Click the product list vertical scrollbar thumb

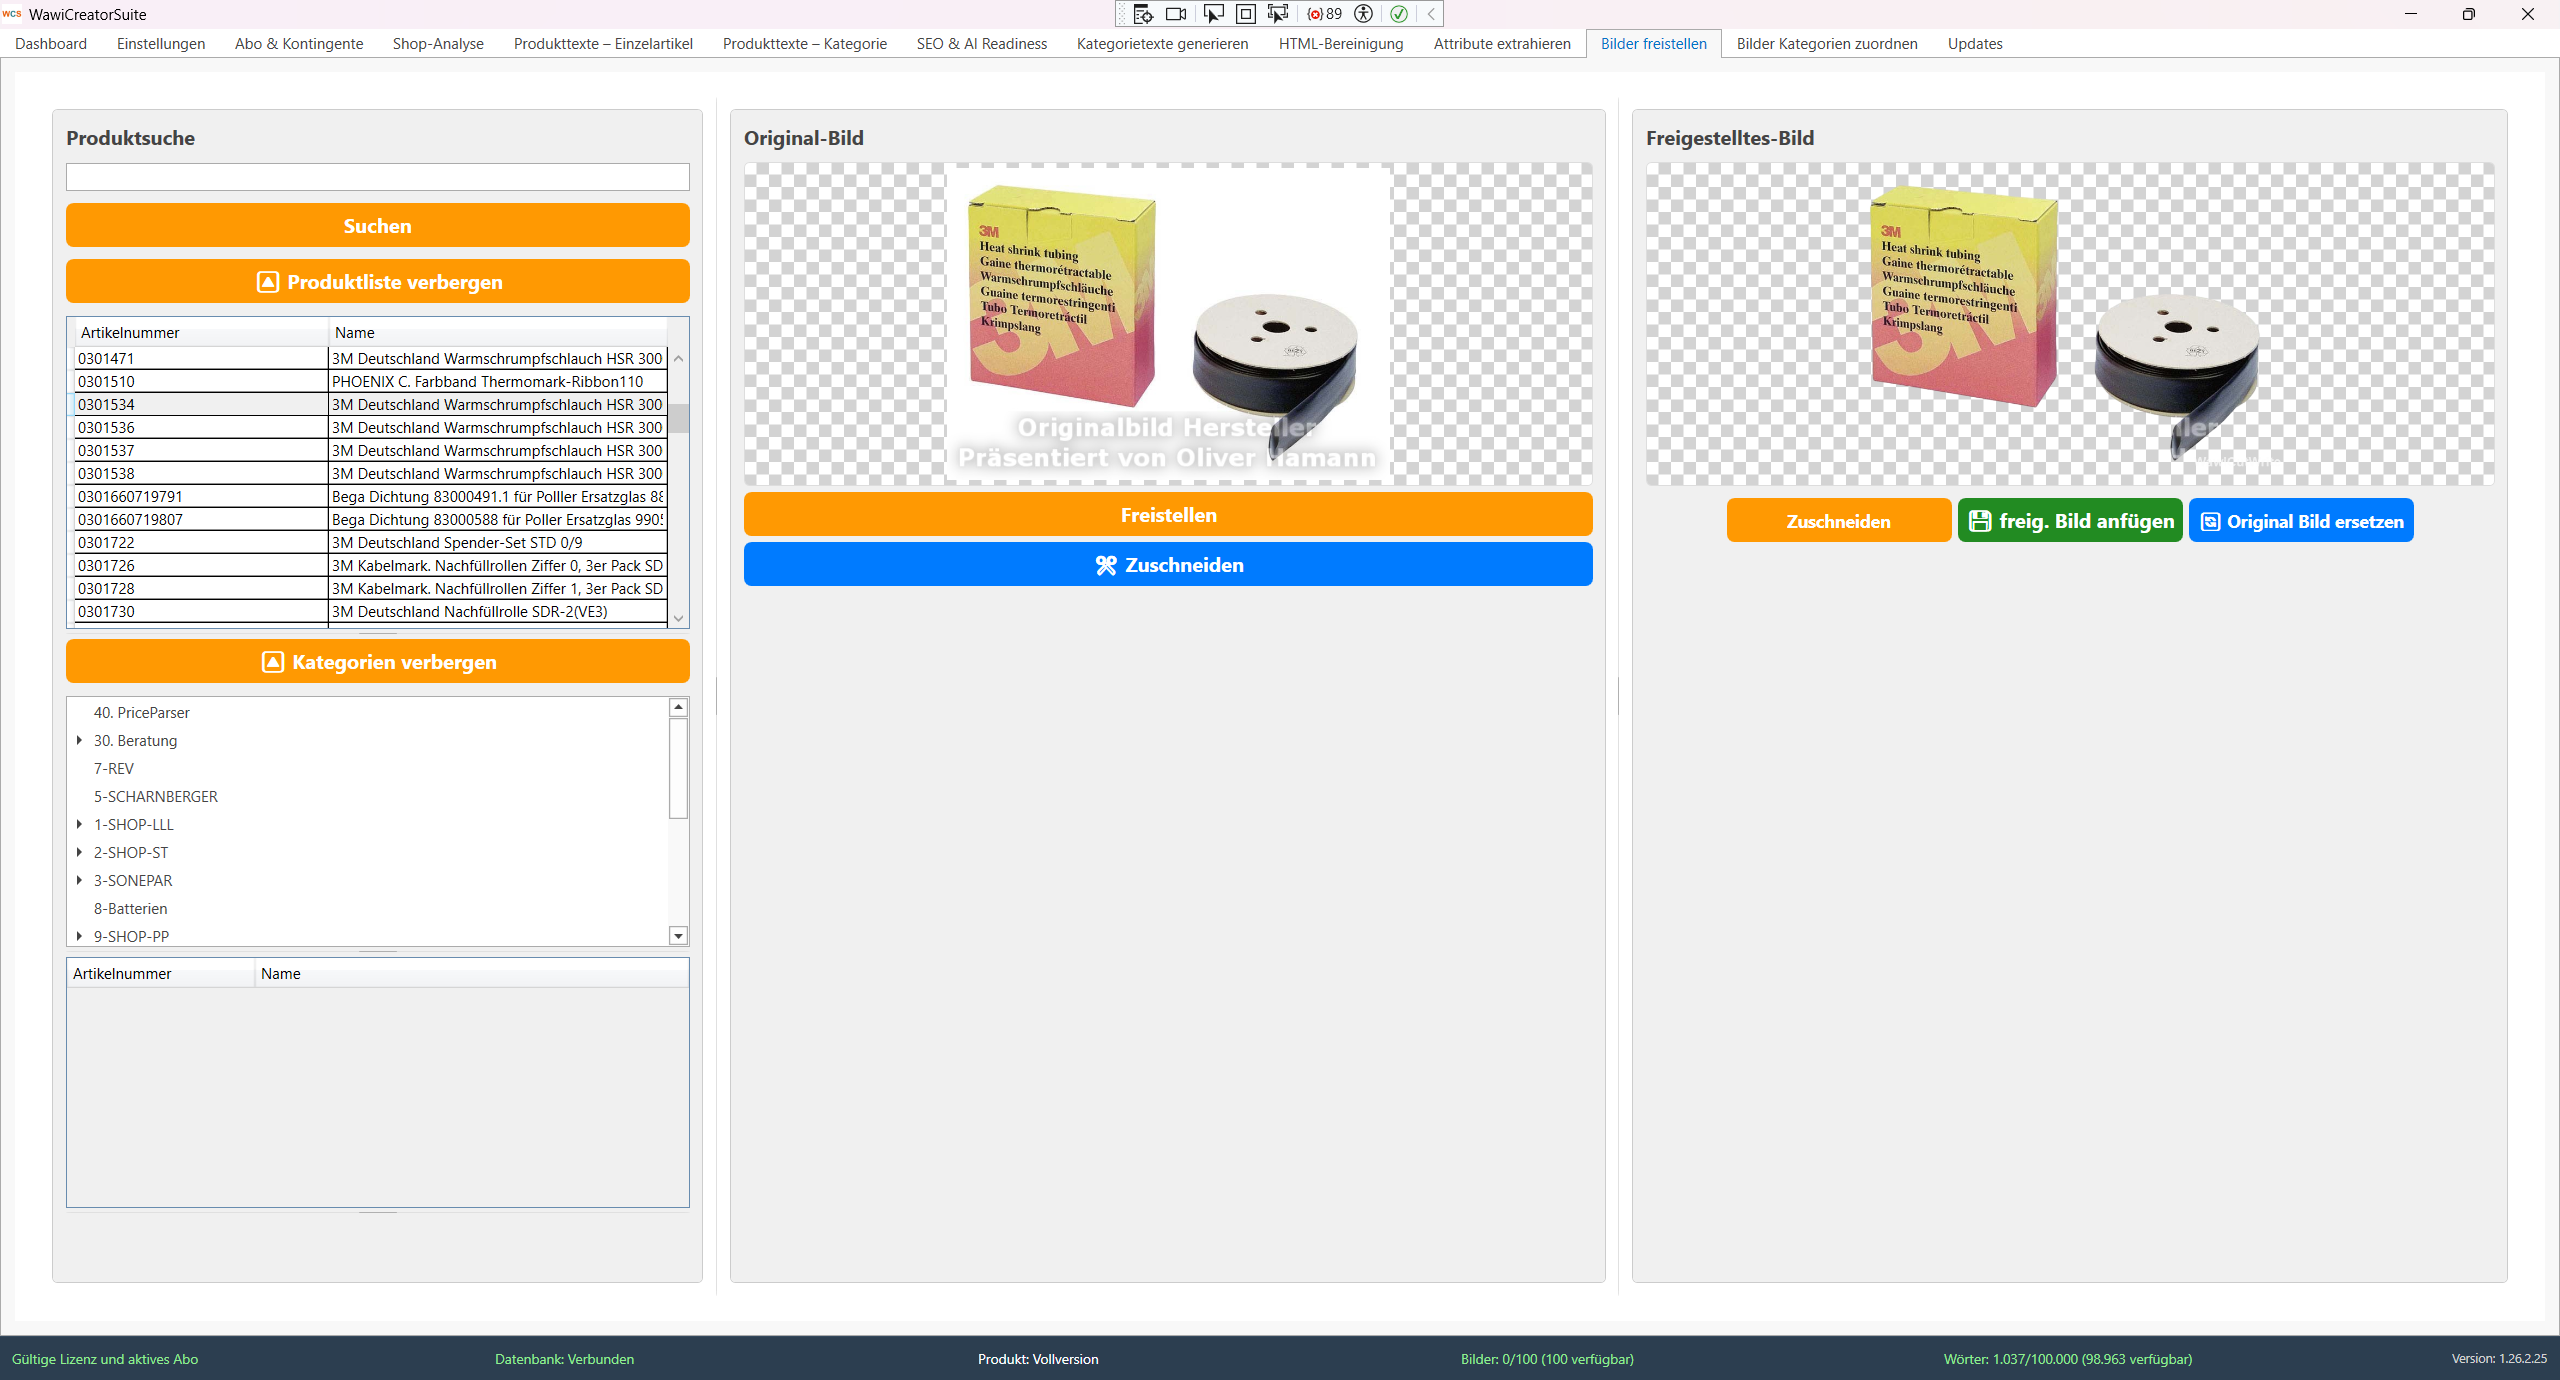click(x=679, y=418)
